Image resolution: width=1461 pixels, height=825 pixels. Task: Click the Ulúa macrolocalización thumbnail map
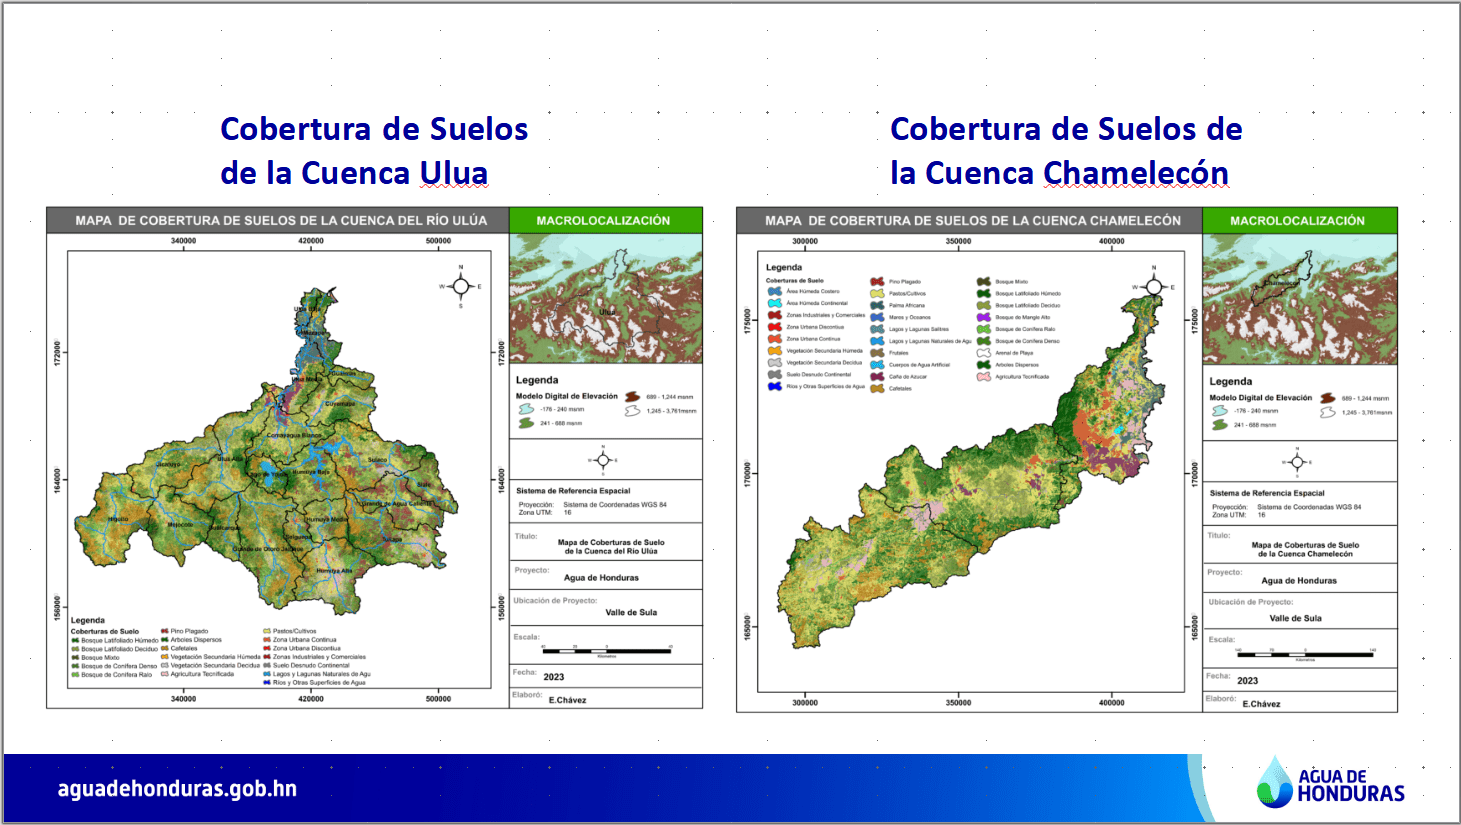605,298
